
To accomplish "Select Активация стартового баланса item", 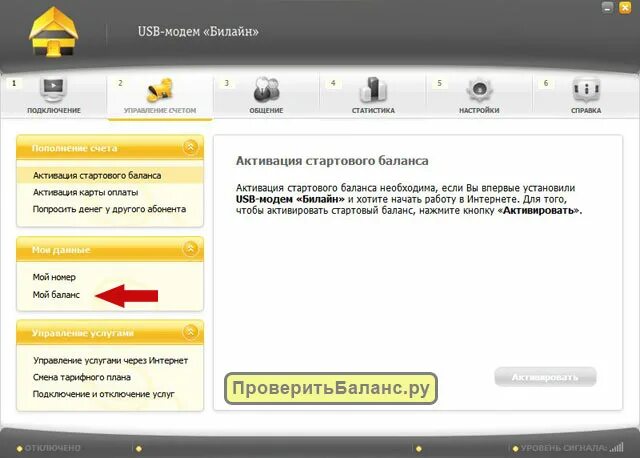I will coord(110,176).
